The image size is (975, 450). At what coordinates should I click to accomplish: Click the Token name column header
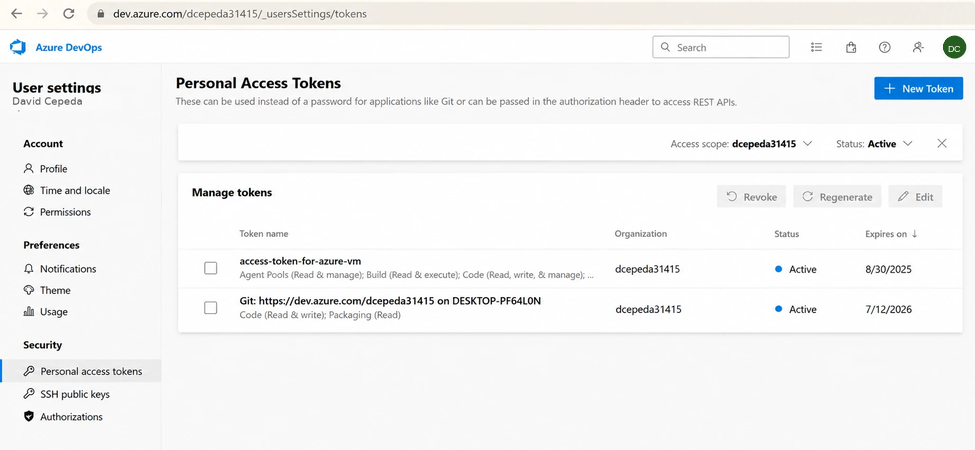[264, 234]
